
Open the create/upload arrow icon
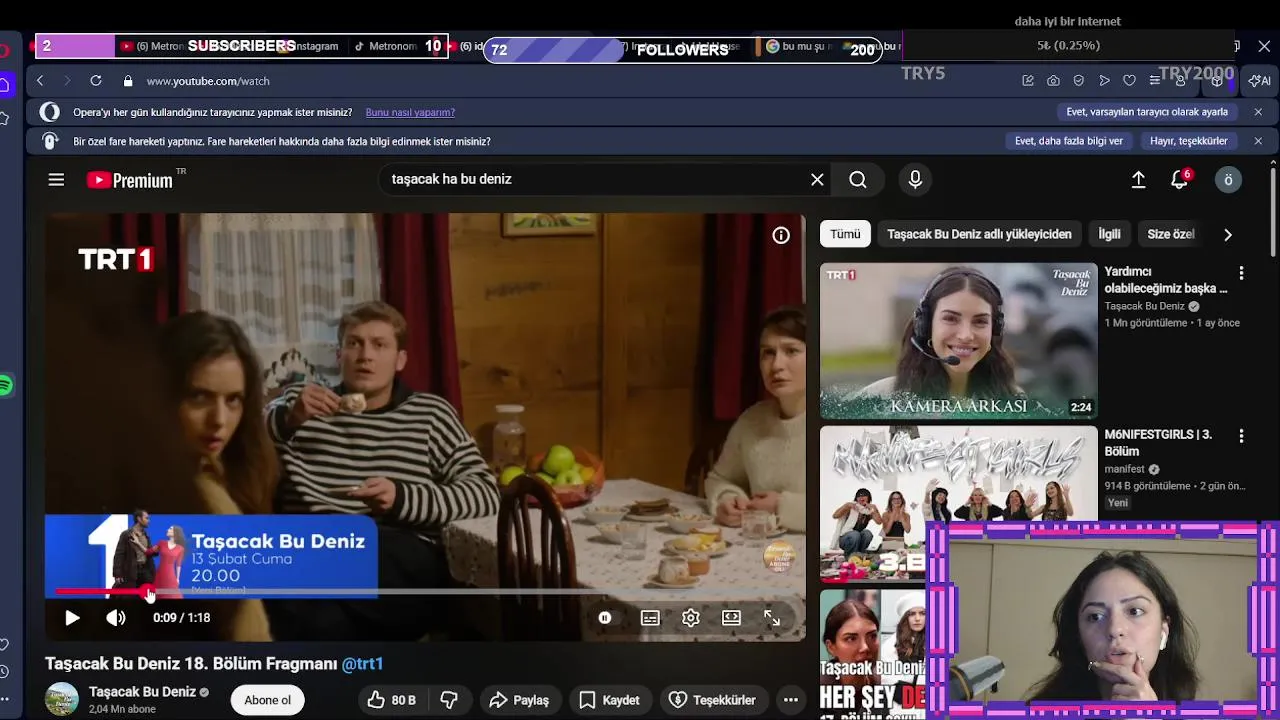(x=1138, y=179)
